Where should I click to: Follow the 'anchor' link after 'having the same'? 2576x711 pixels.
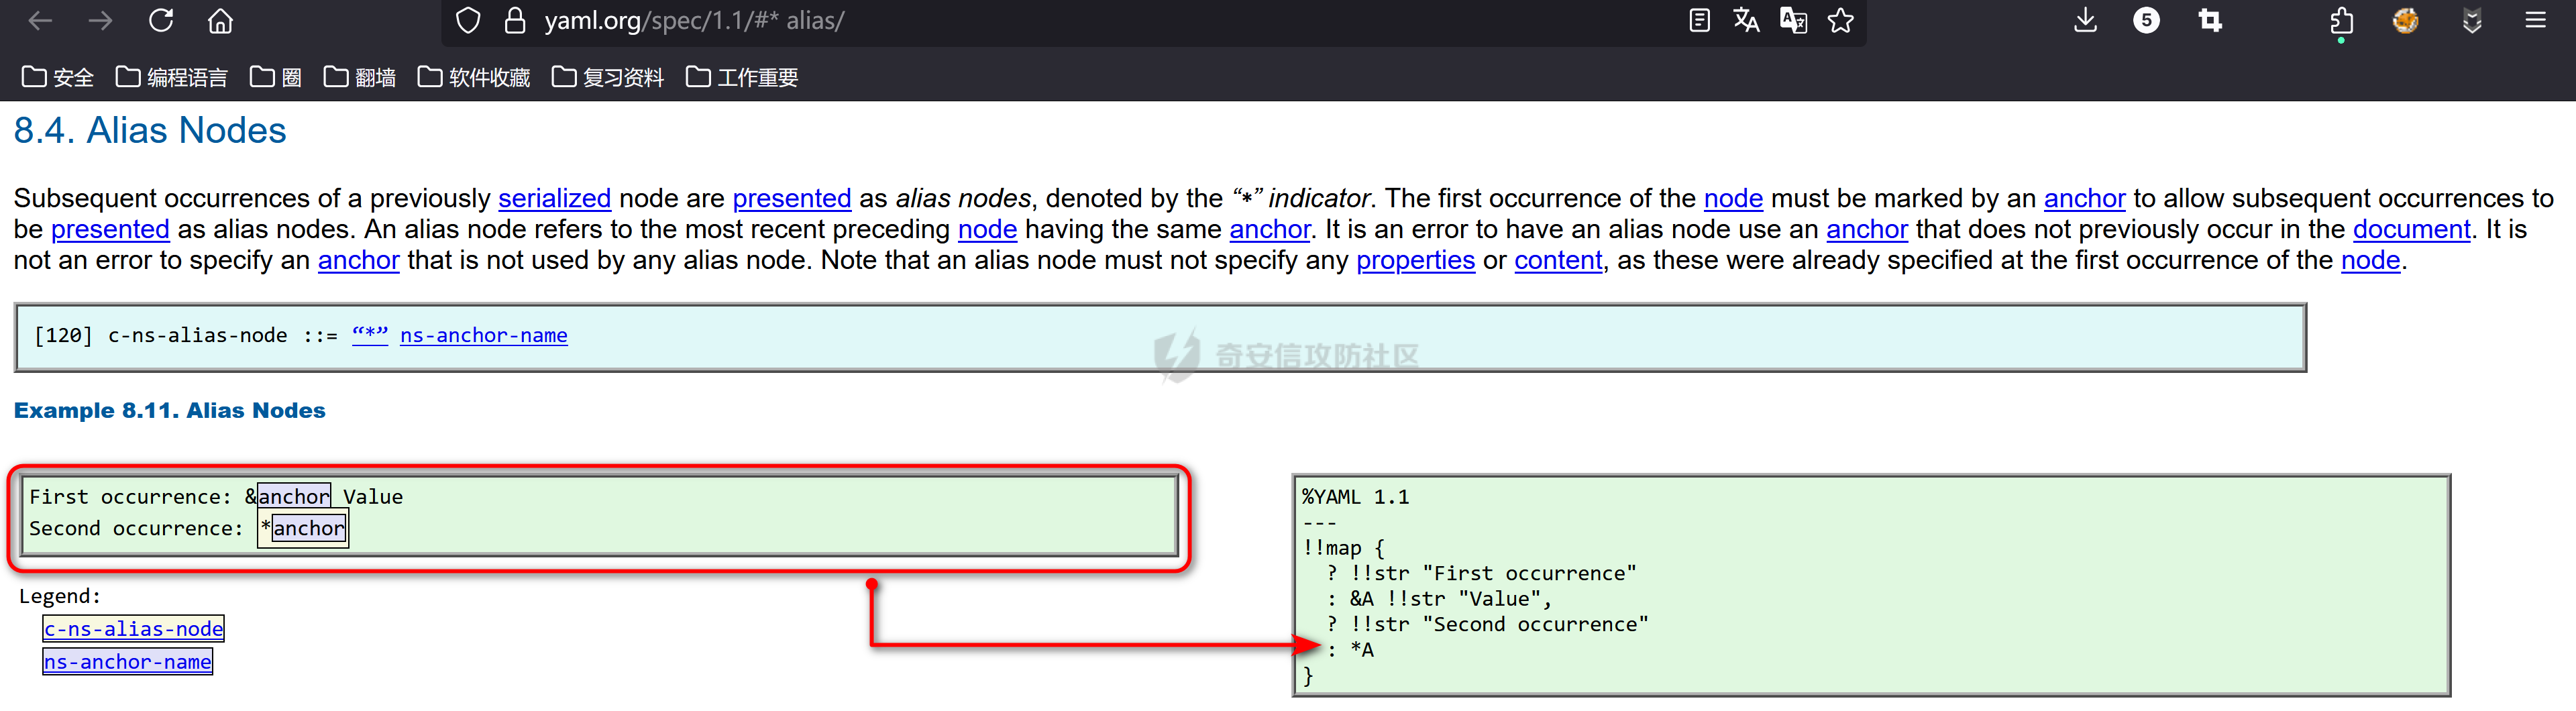click(x=1269, y=229)
